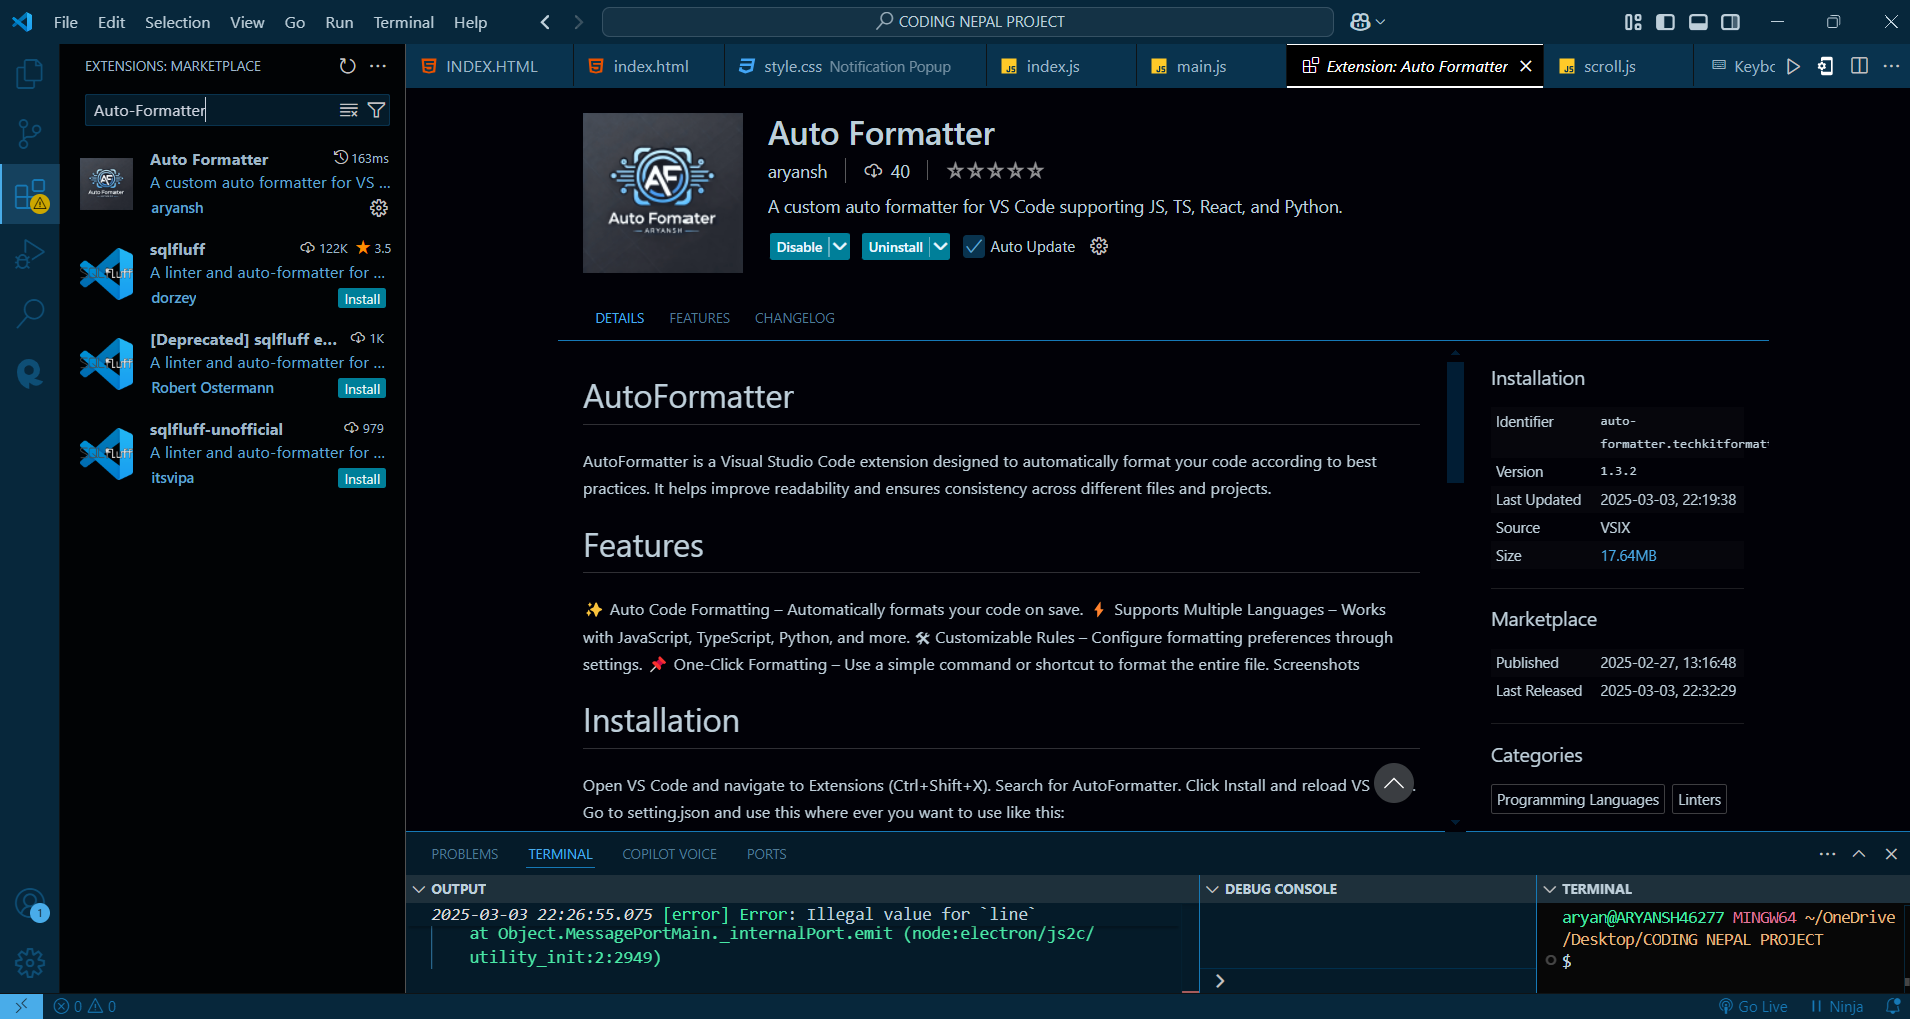
Task: Open the aryansh publisher link
Action: click(x=797, y=172)
